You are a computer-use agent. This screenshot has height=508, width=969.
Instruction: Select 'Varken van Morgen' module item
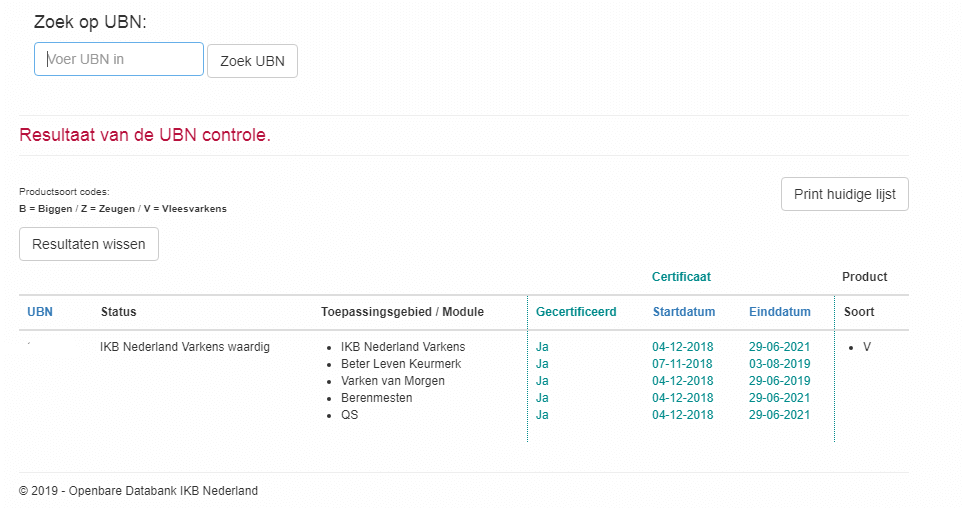pyautogui.click(x=393, y=381)
